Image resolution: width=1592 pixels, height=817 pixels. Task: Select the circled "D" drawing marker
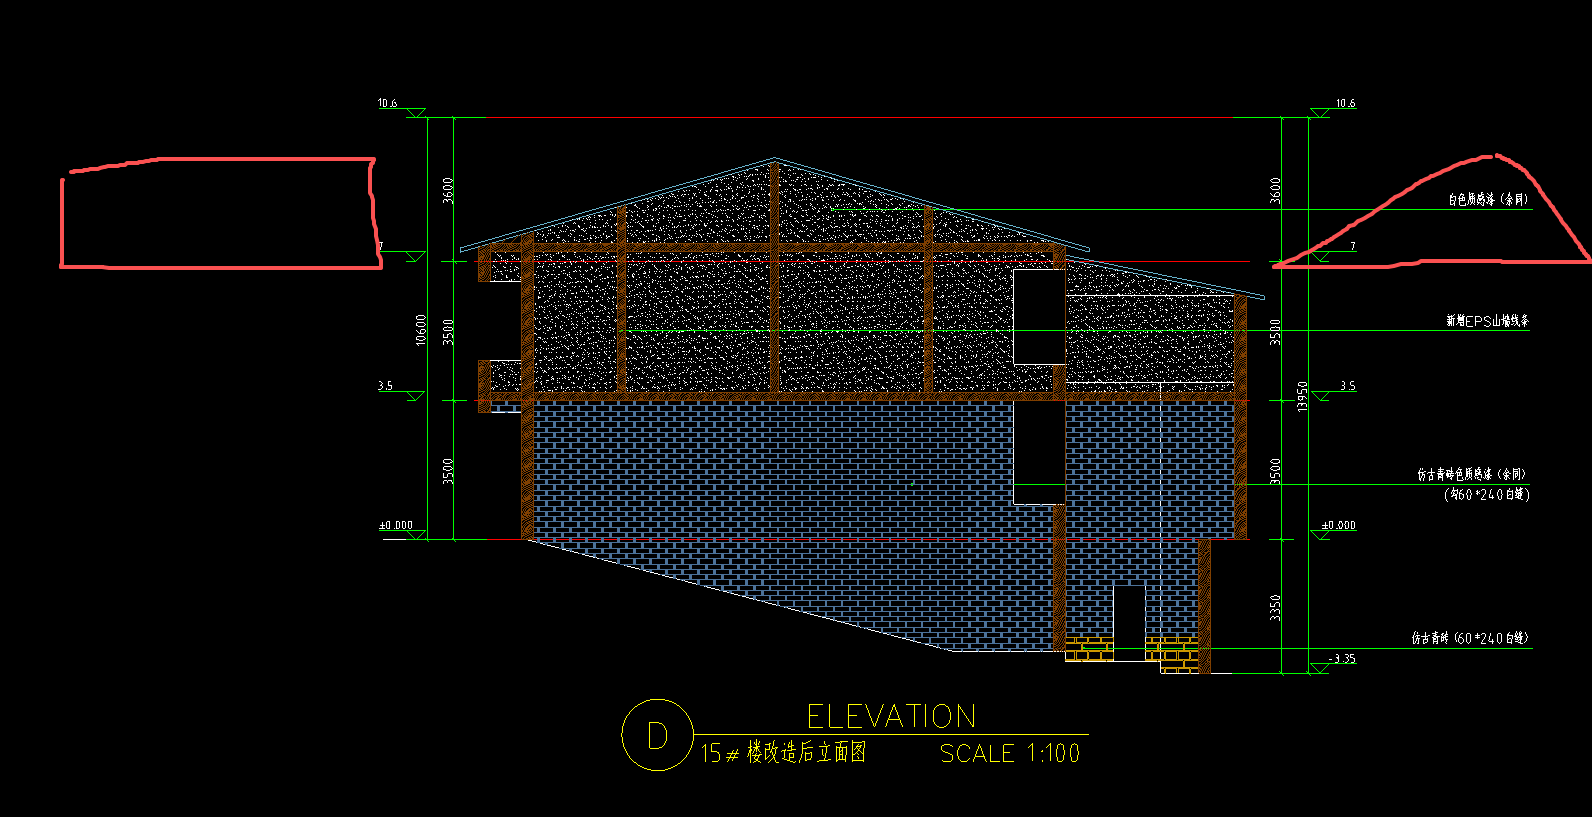click(x=657, y=735)
